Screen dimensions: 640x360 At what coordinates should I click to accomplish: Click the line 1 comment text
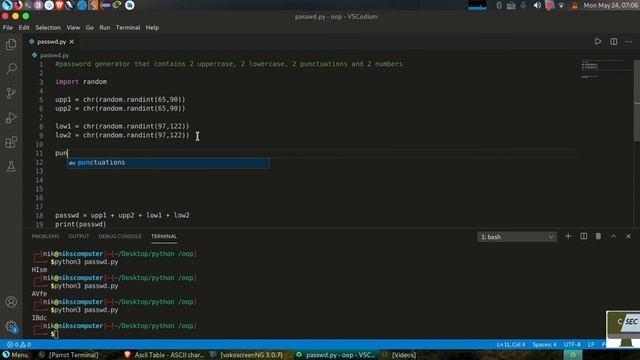(229, 64)
